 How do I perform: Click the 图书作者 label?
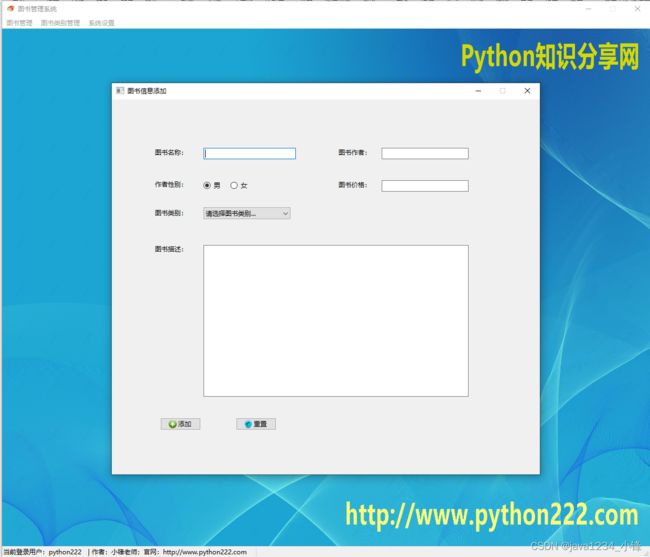pos(353,153)
